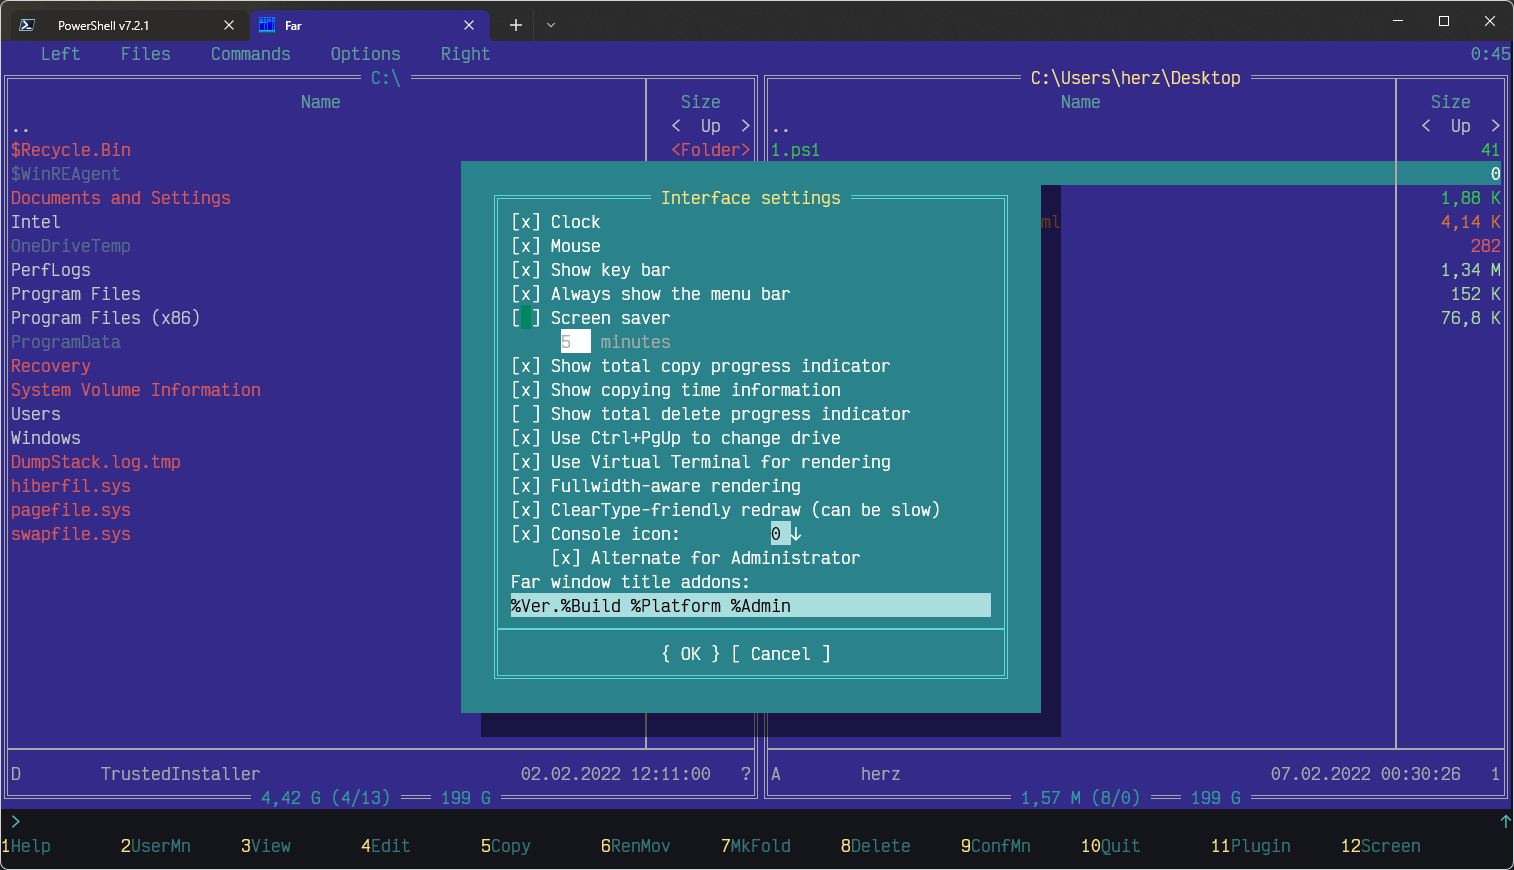Toggle the Show key bar checkbox

(x=526, y=270)
